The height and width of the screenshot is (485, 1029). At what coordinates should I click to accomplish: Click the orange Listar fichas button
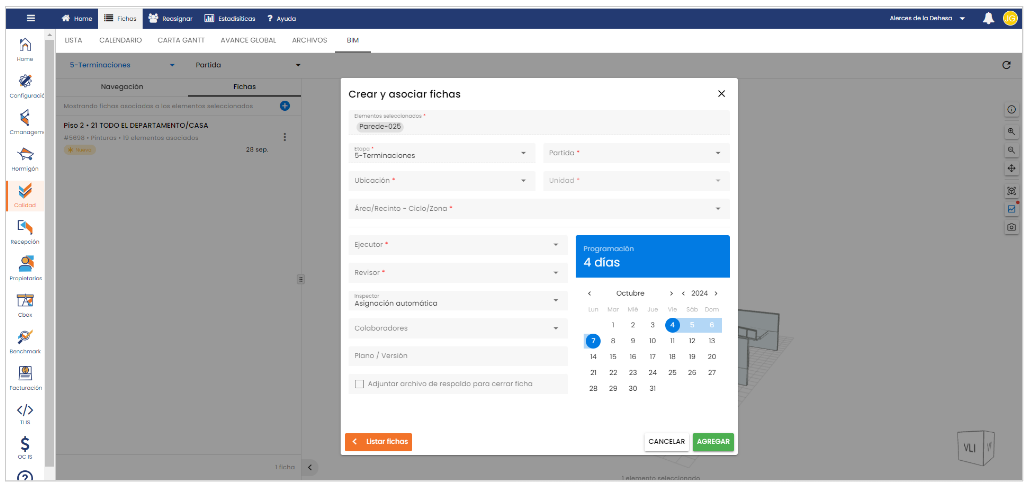click(x=378, y=441)
